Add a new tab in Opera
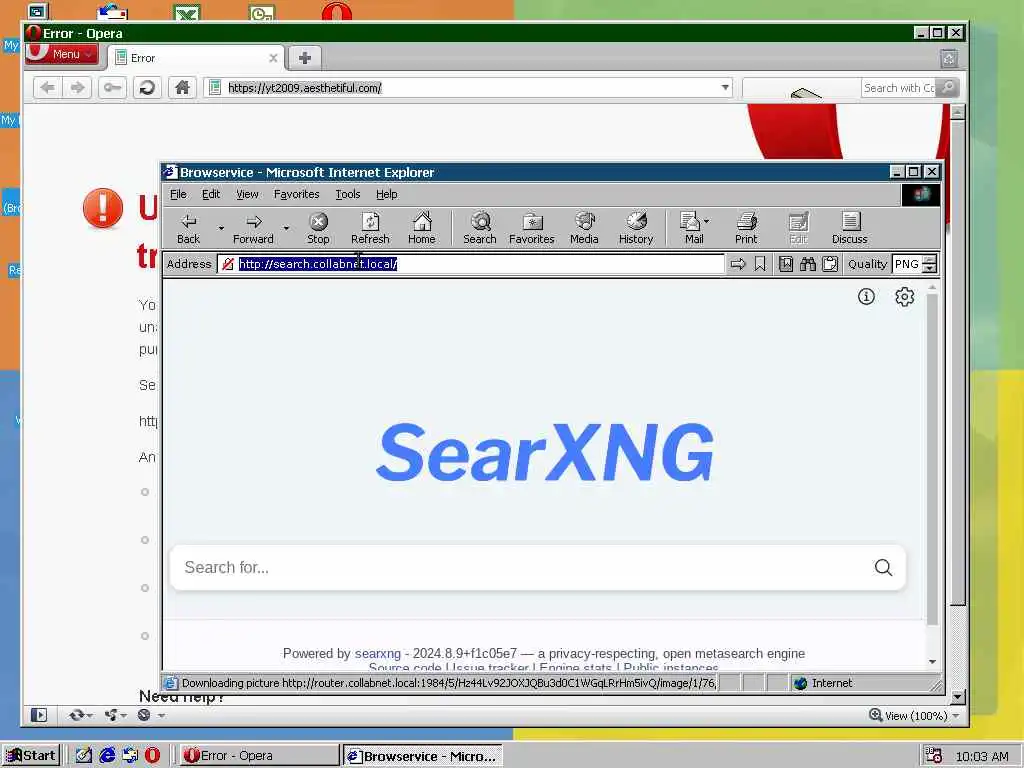Image resolution: width=1024 pixels, height=768 pixels. [304, 58]
